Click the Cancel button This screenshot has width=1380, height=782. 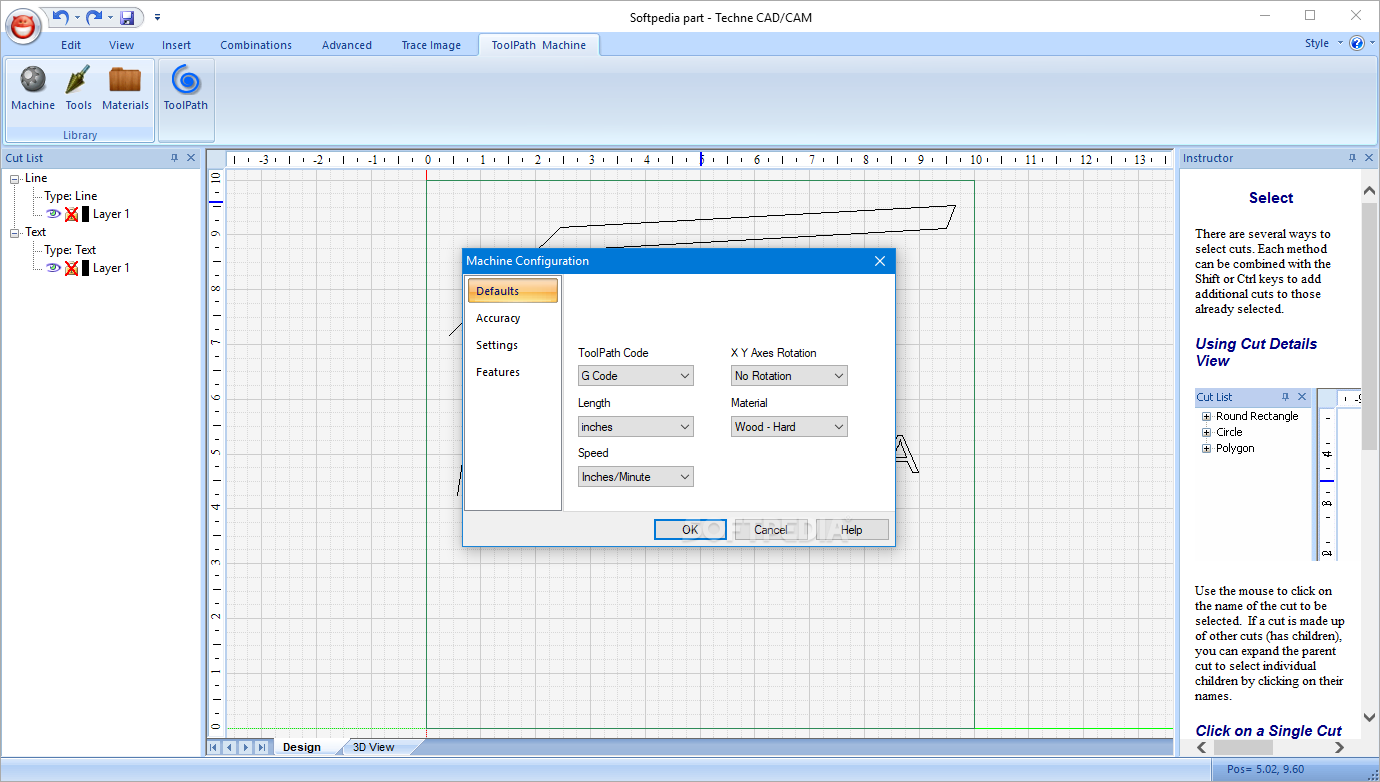click(x=771, y=530)
